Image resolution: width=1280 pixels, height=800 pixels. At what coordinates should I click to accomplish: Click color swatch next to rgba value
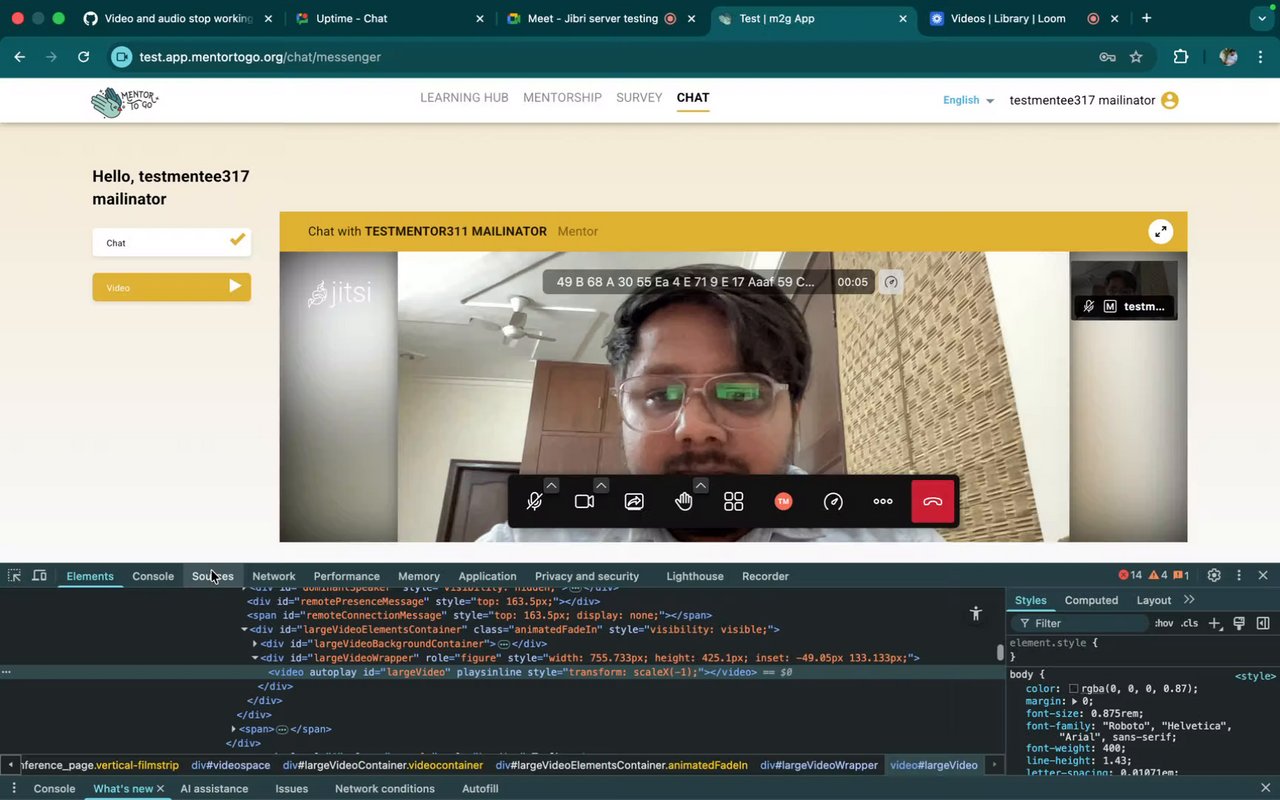[1073, 689]
